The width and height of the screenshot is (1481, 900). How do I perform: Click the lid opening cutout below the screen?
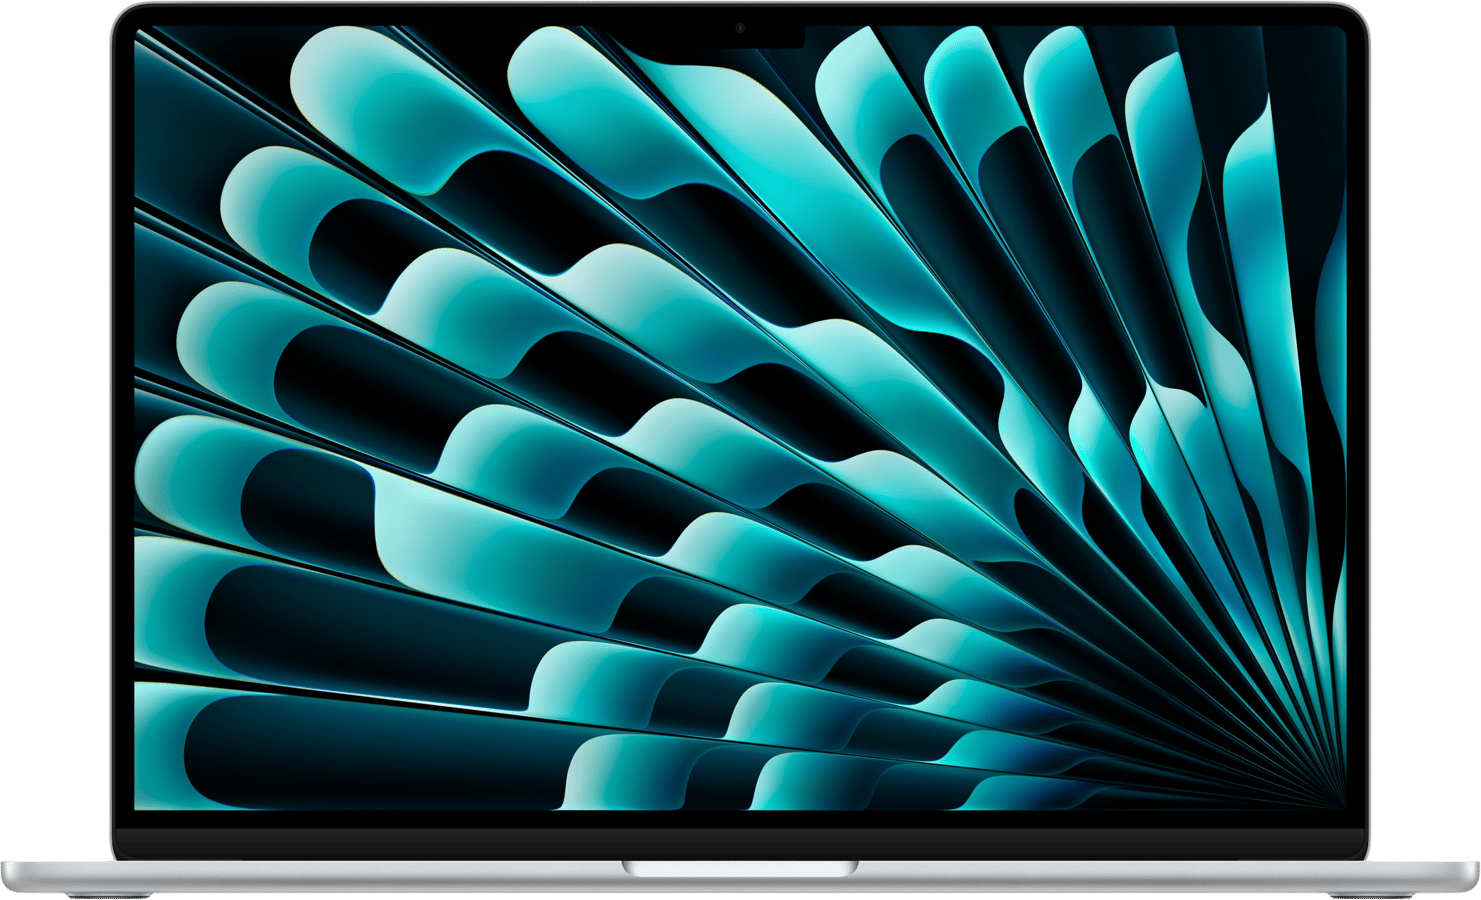point(740,868)
